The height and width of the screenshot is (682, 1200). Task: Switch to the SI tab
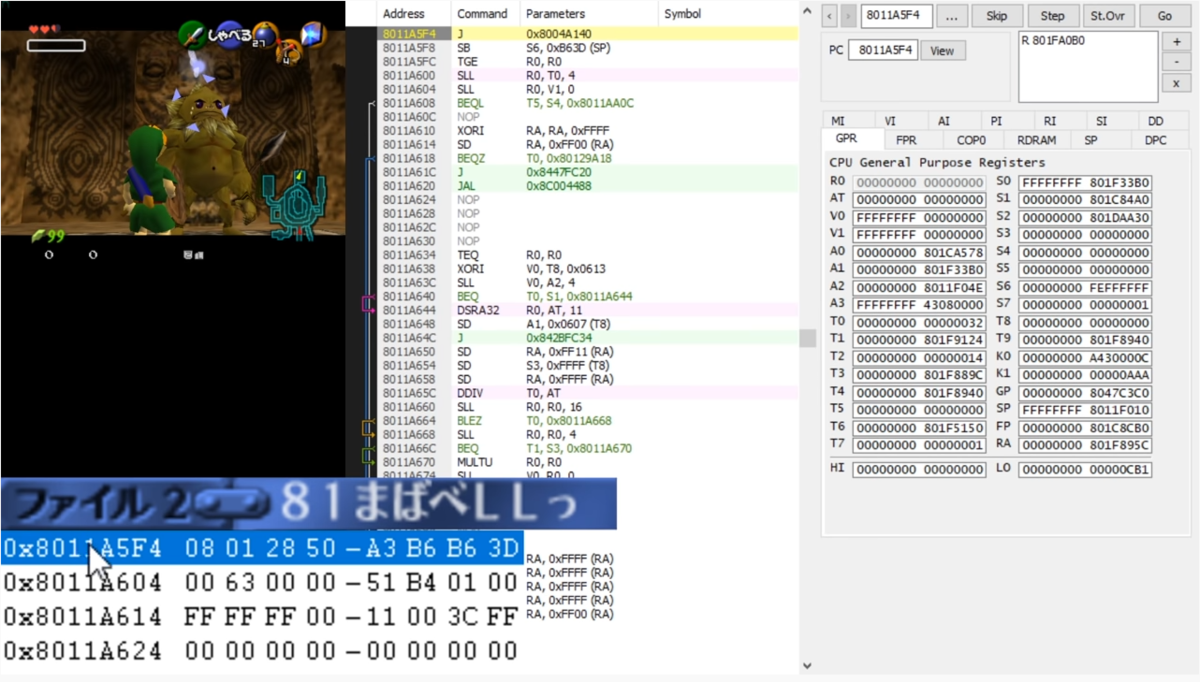coord(1102,121)
